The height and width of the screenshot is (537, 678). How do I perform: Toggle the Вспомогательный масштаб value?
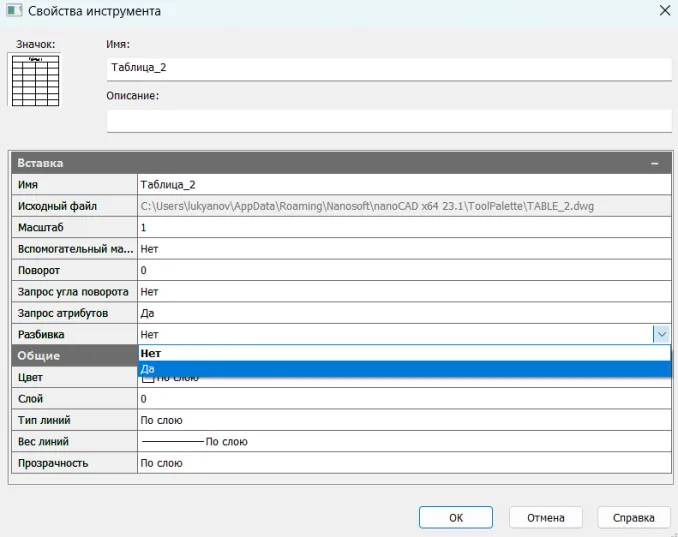(x=403, y=249)
